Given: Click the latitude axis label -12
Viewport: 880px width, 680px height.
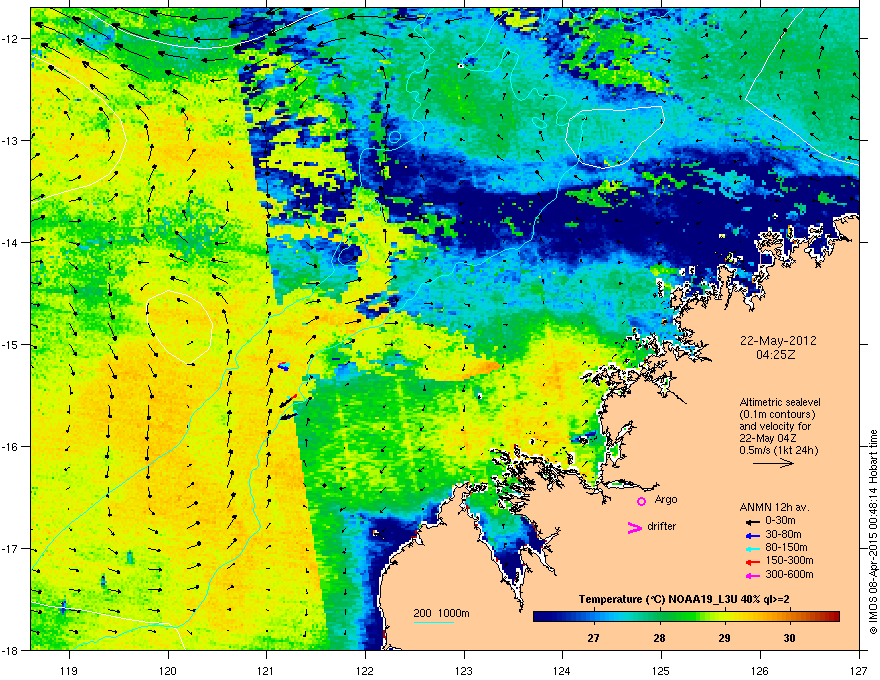Looking at the screenshot, I should click(x=10, y=38).
